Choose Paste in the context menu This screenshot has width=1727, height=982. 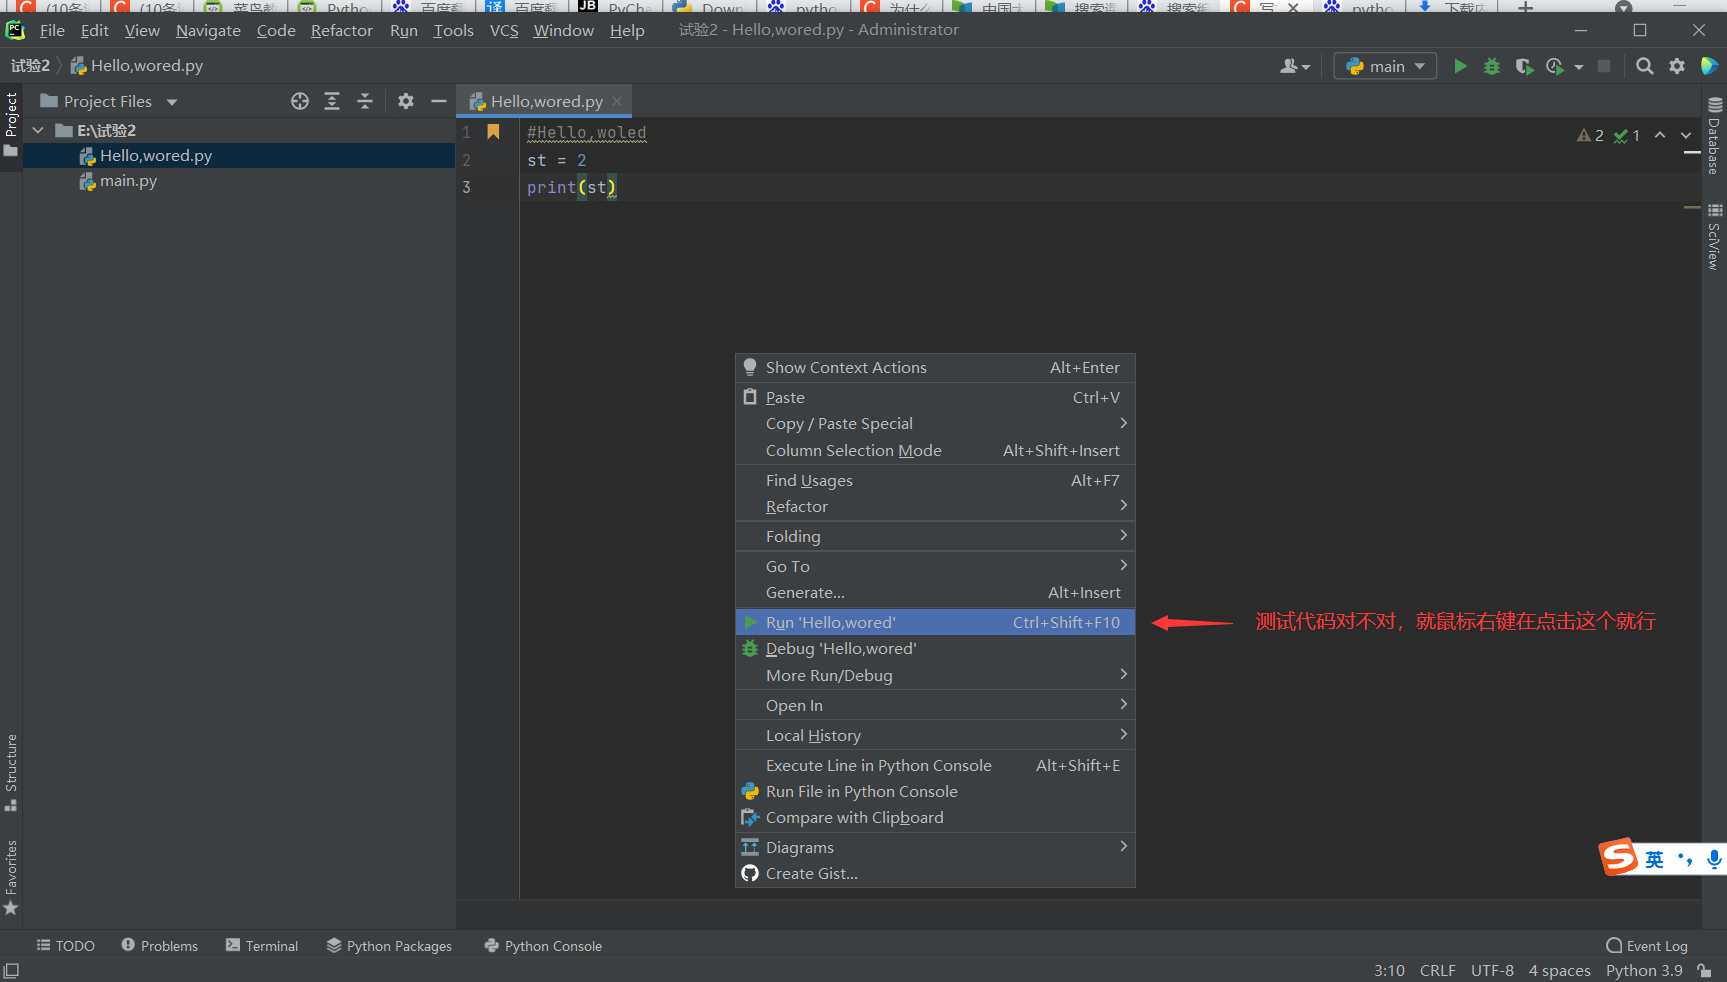935,397
